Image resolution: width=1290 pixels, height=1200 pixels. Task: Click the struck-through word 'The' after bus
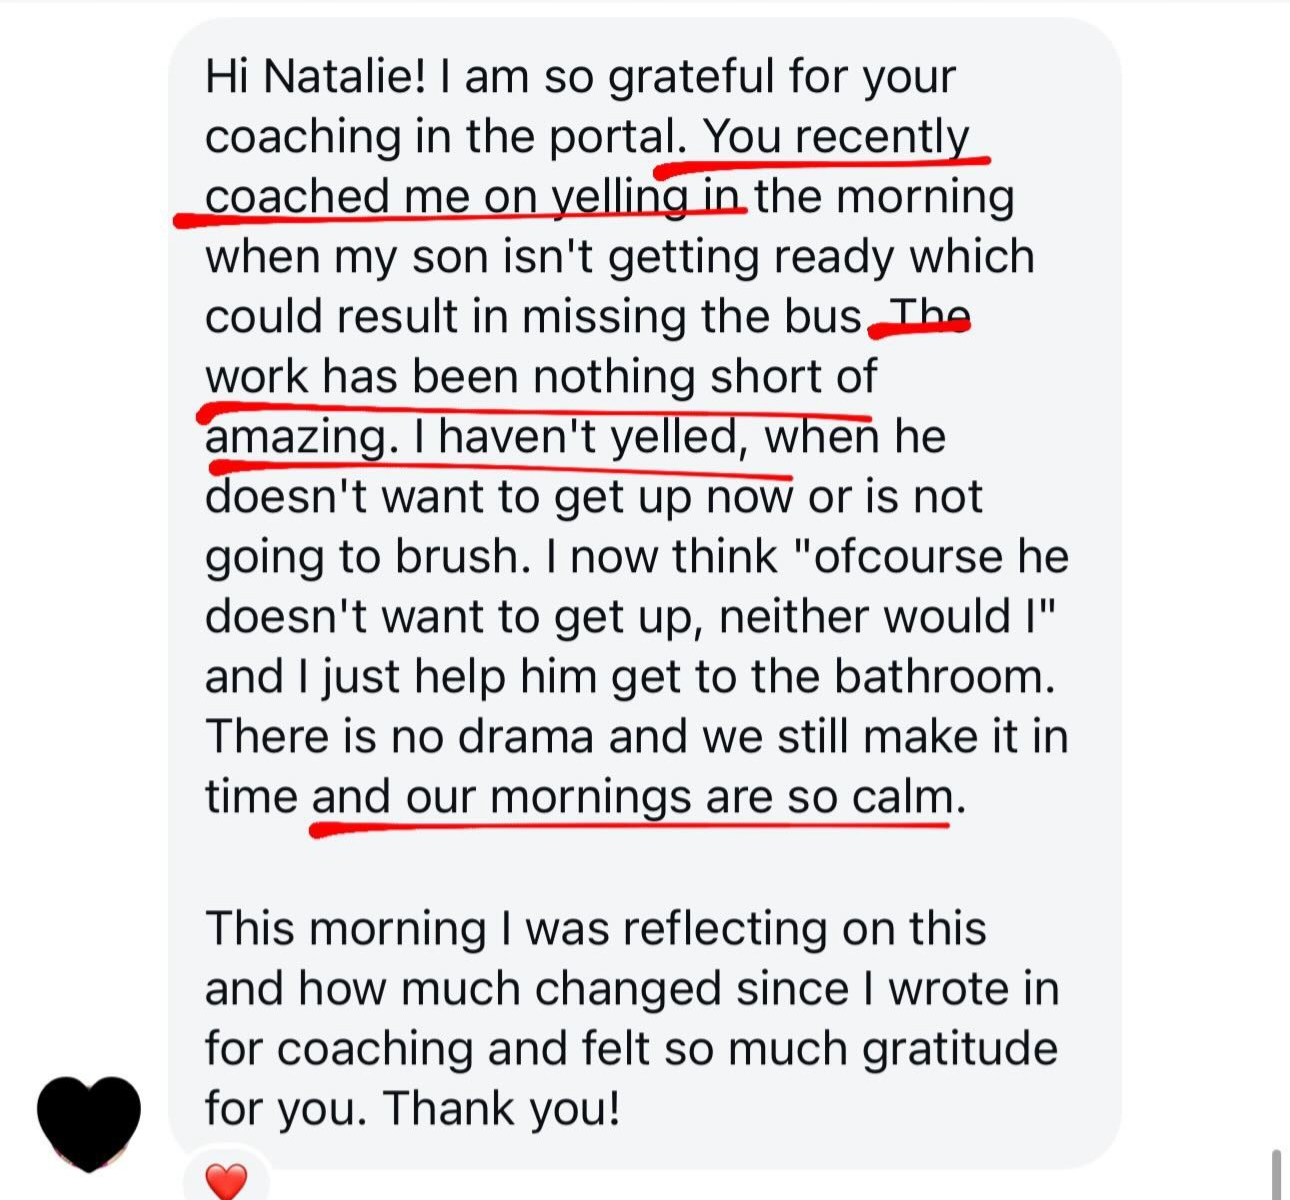930,317
